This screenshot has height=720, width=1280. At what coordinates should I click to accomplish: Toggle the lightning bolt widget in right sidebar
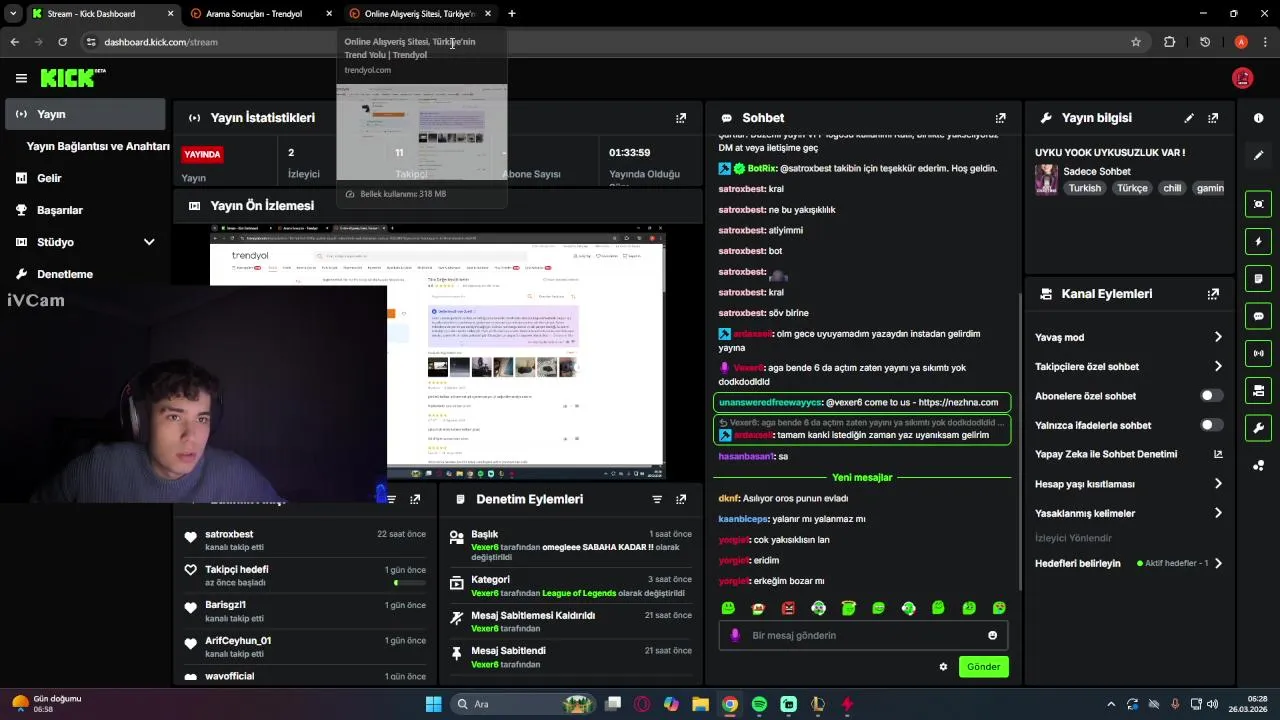(x=1258, y=241)
